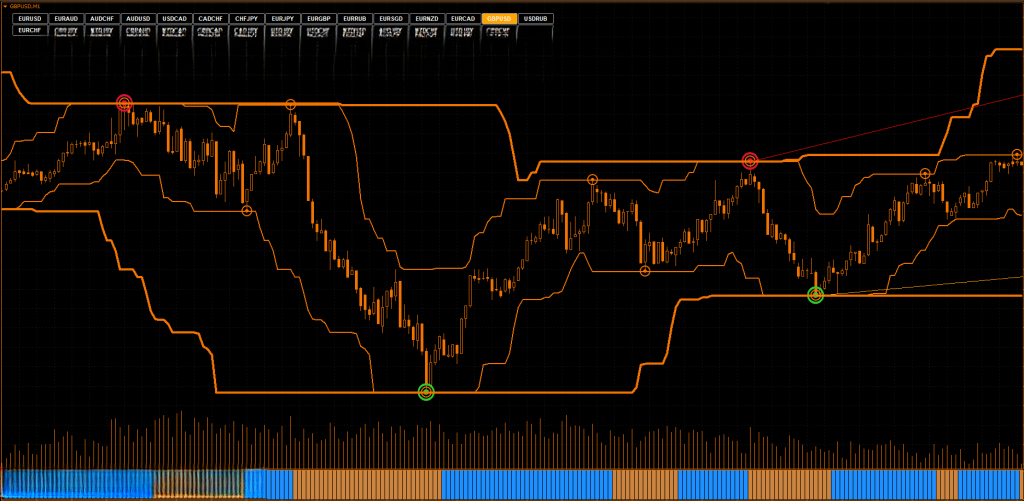This screenshot has height=501, width=1024.
Task: Switch to the USDRUB tab
Action: 536,19
